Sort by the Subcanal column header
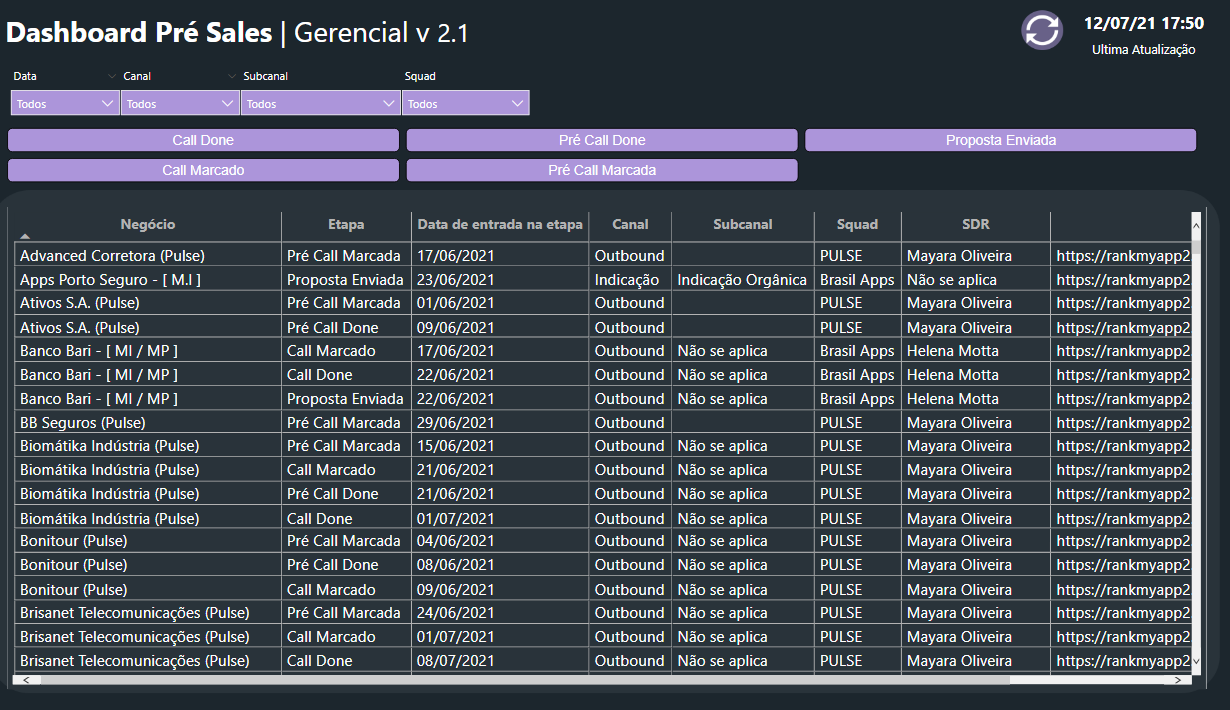The width and height of the screenshot is (1230, 710). click(x=743, y=224)
